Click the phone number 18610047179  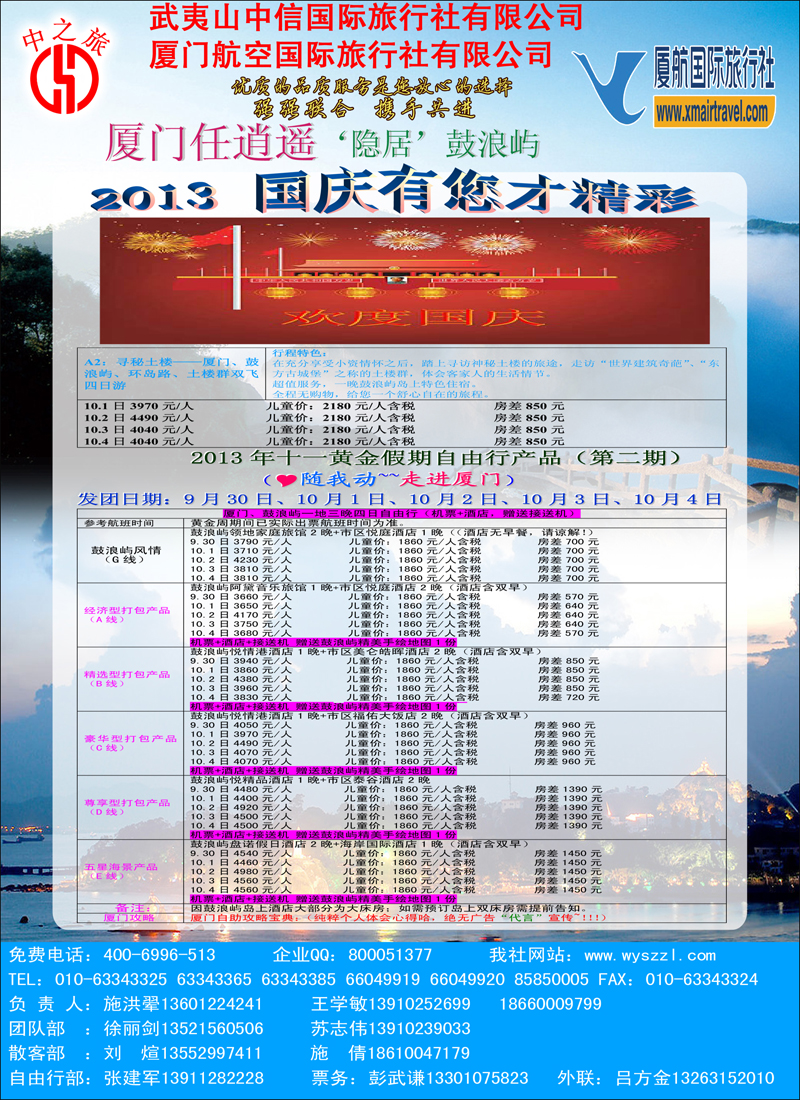point(420,1052)
